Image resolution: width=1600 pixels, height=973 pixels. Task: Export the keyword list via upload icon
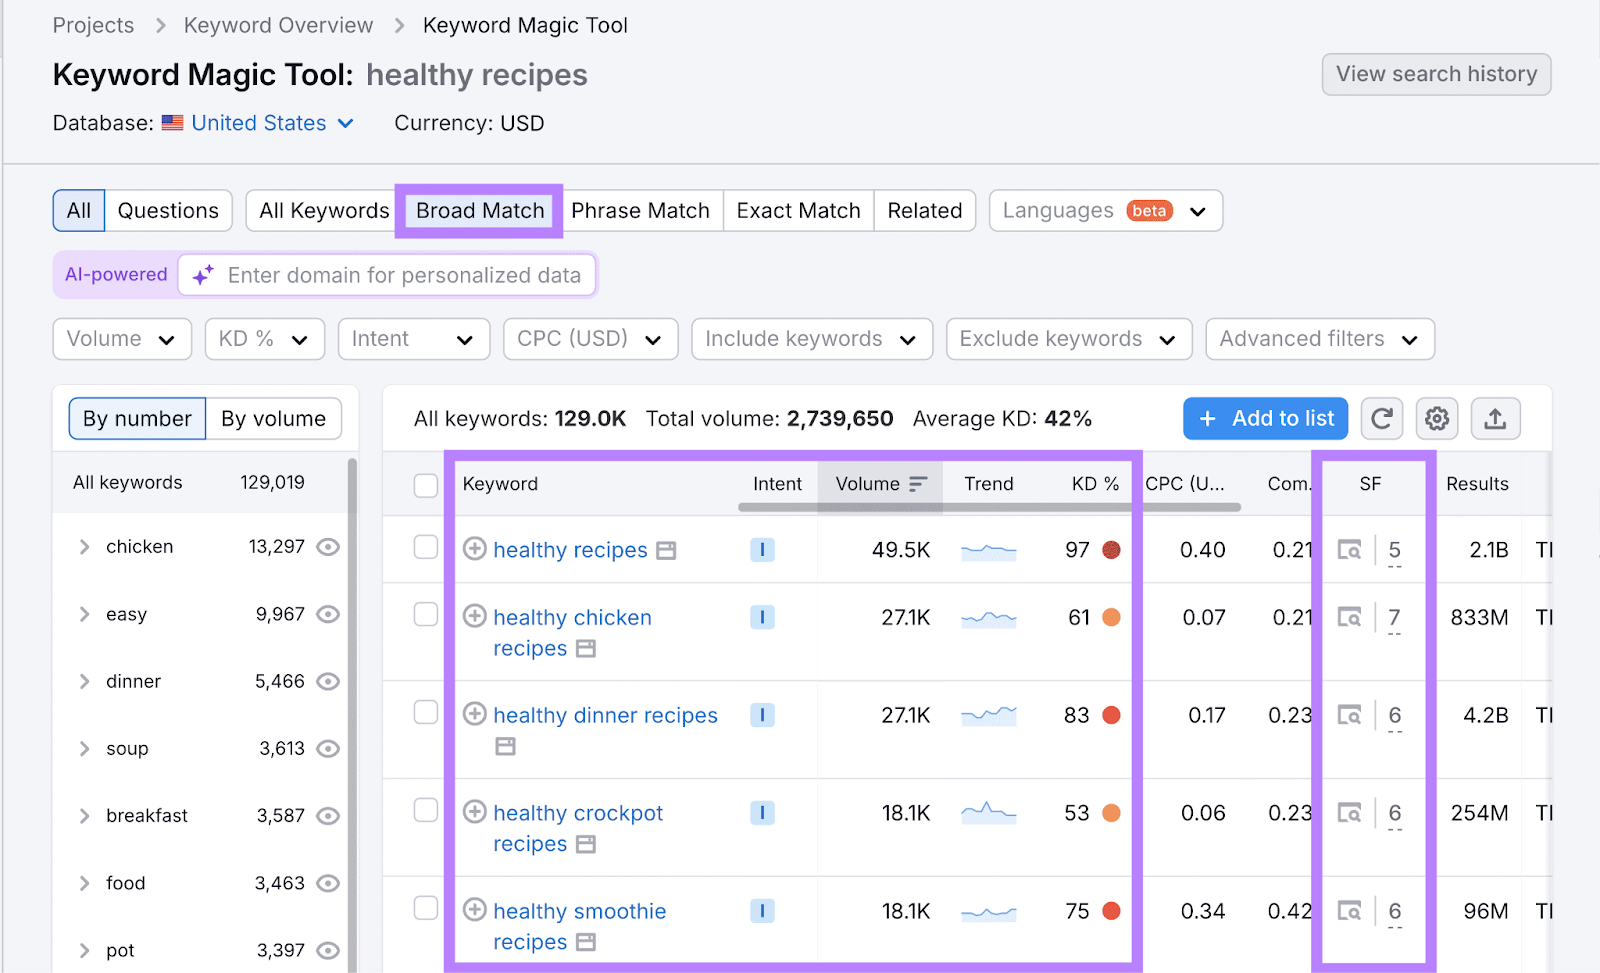tap(1495, 418)
